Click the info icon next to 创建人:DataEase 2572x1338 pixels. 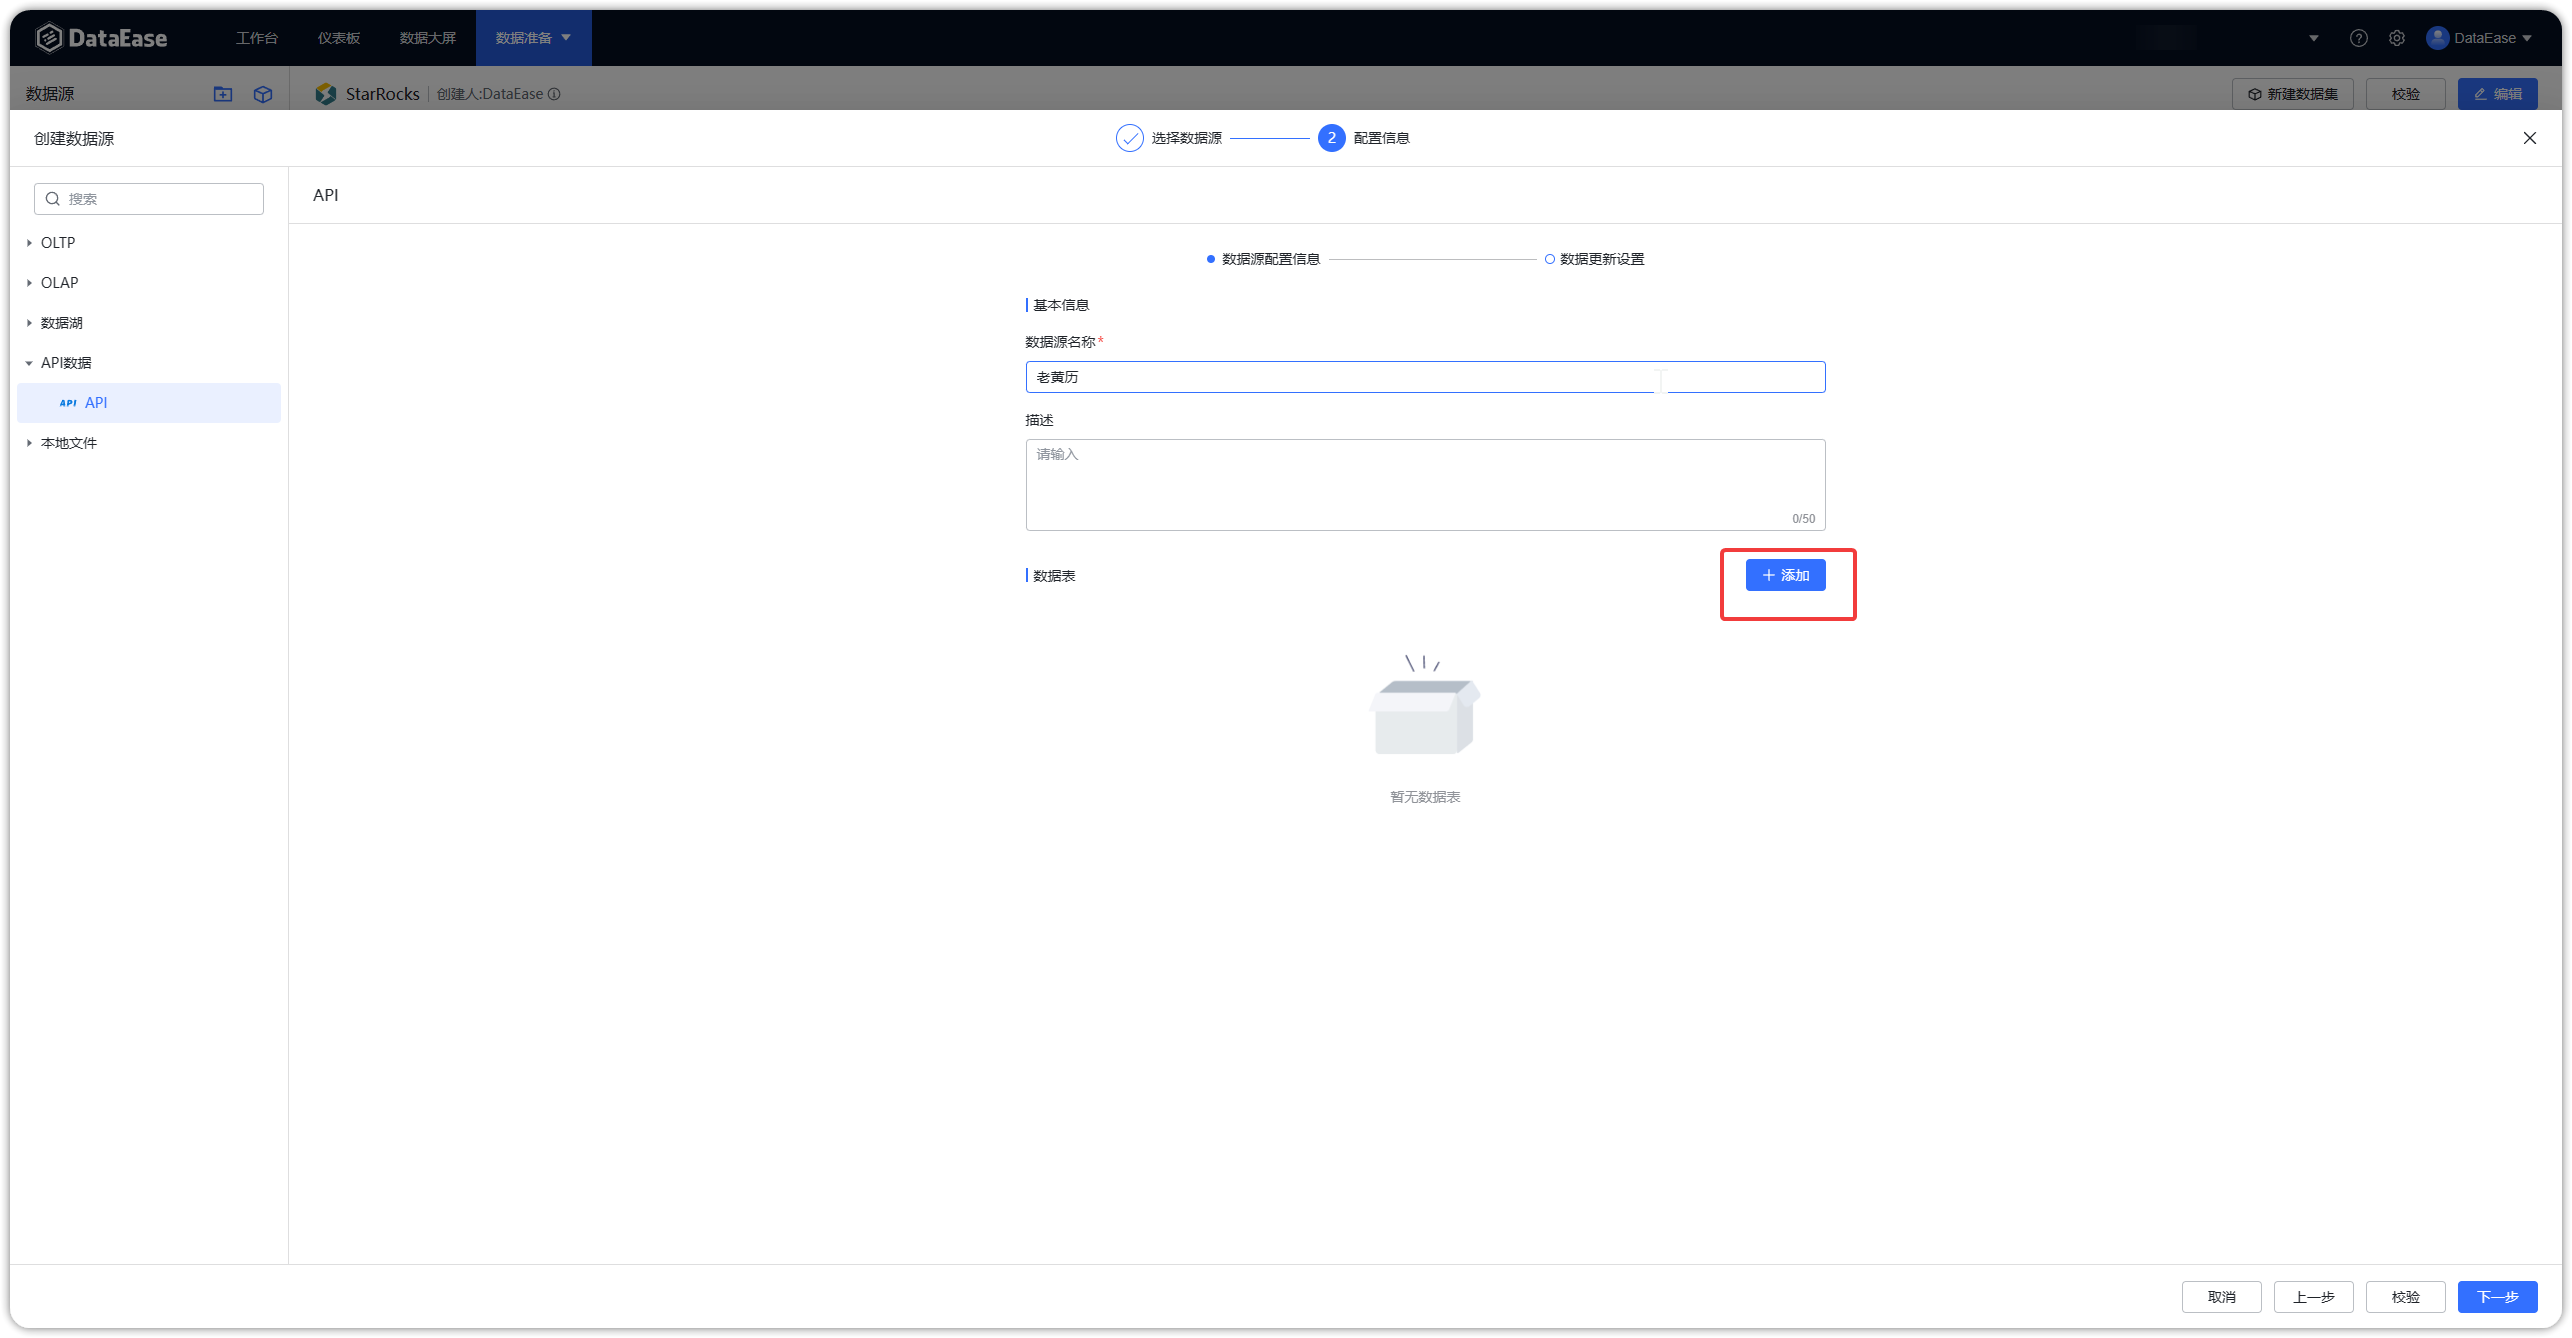[x=556, y=94]
